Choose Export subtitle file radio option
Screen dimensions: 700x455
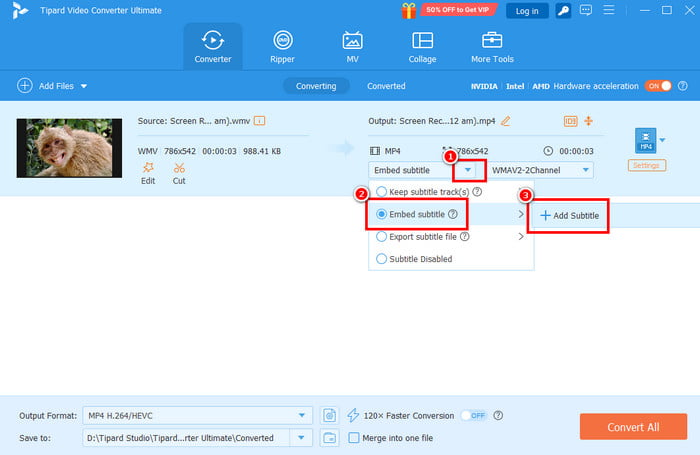click(381, 237)
